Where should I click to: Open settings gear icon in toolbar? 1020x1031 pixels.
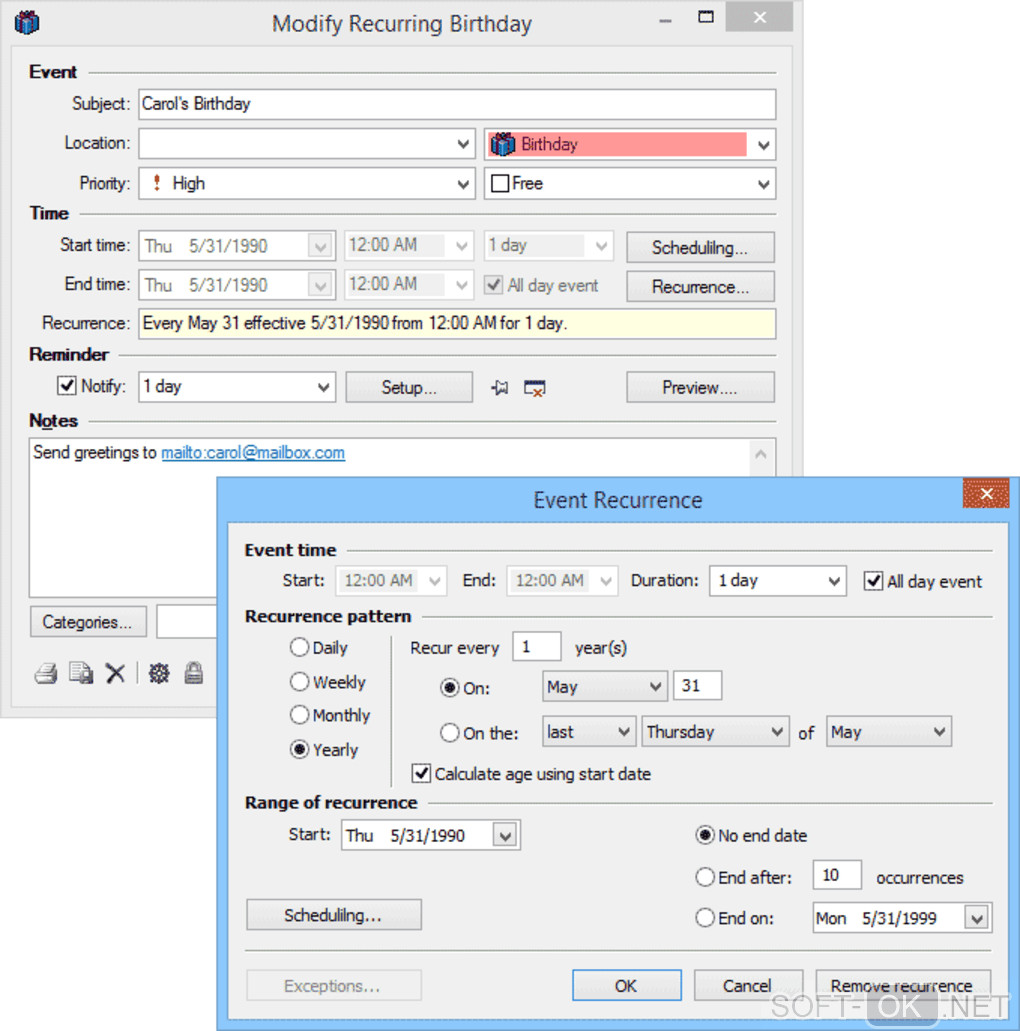coord(158,673)
